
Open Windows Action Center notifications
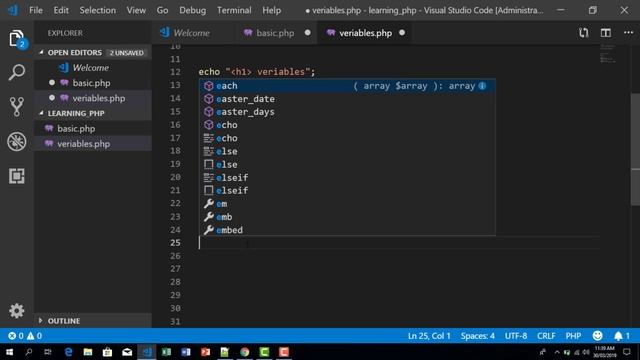pyautogui.click(x=627, y=352)
